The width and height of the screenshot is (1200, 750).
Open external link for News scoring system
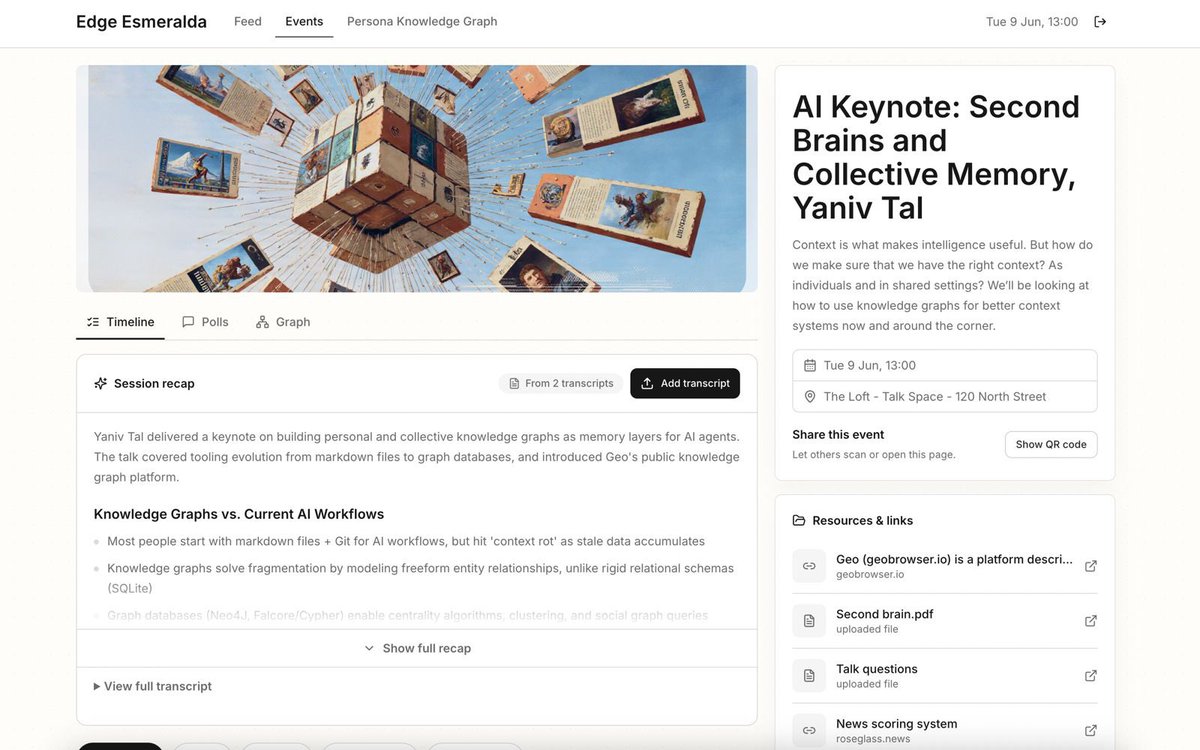[x=1091, y=731]
